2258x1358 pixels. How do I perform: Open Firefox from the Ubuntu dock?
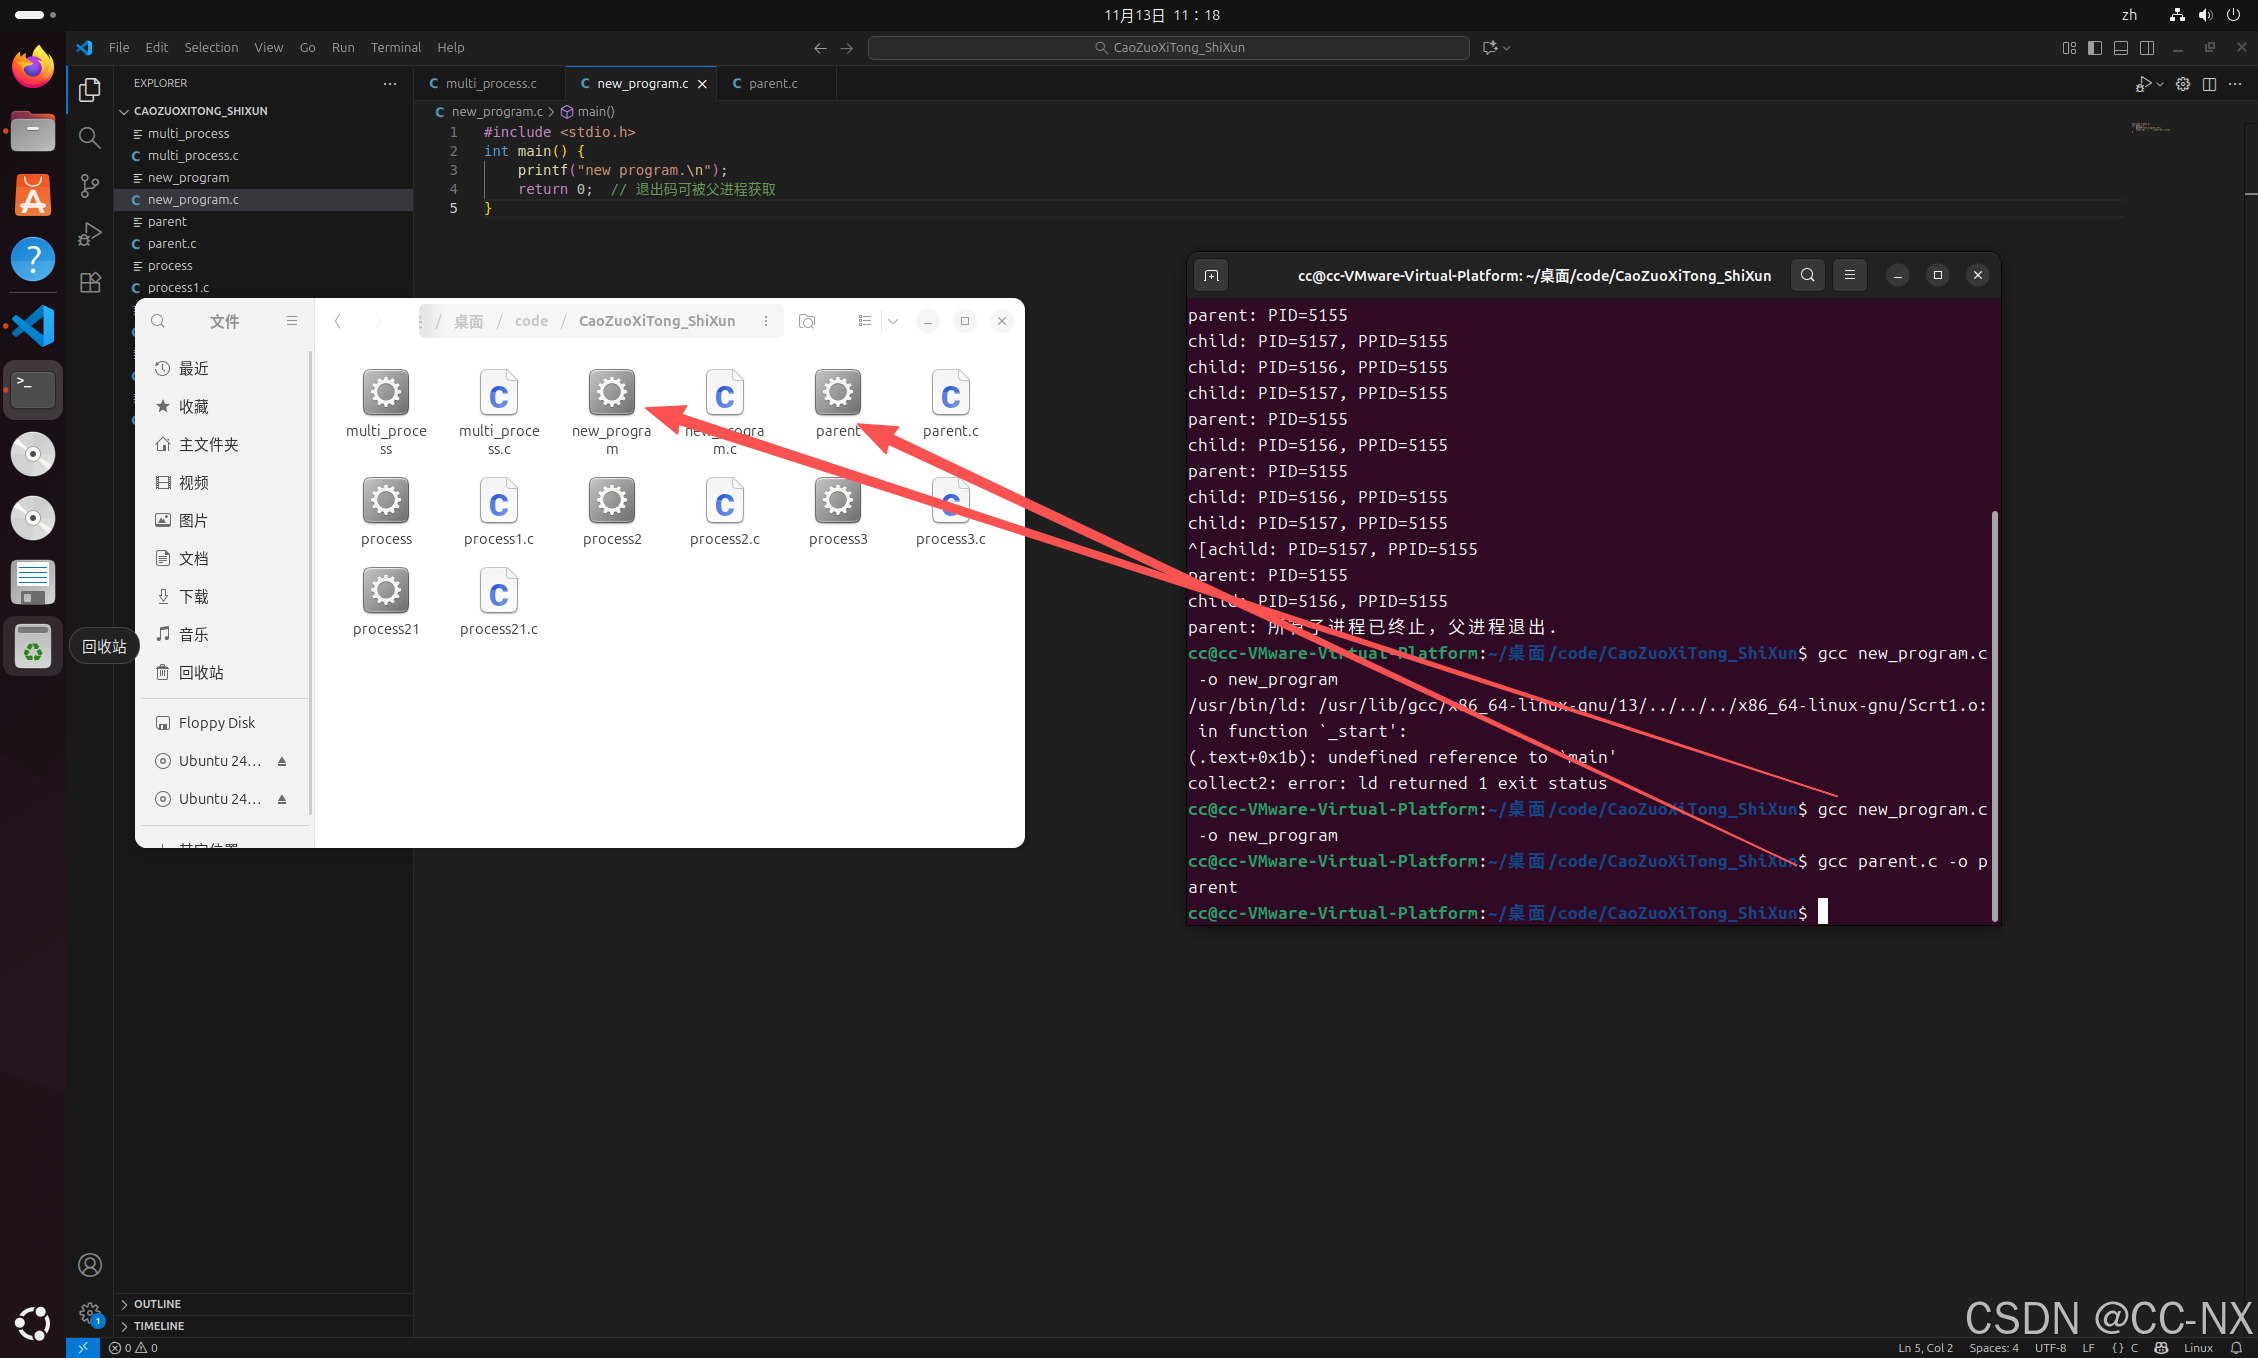click(33, 67)
